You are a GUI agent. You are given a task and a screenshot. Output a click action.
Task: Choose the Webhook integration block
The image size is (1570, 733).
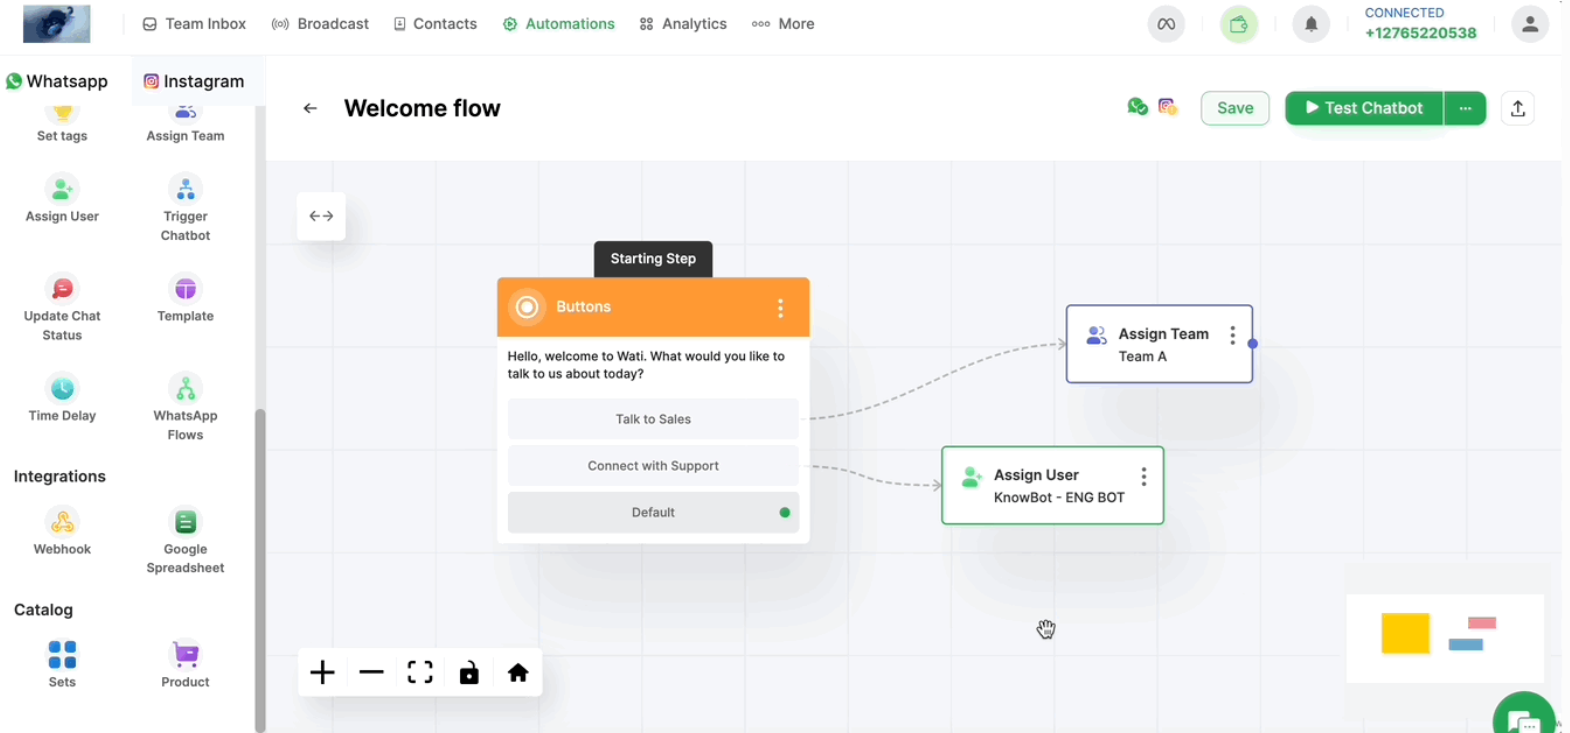[x=62, y=531]
